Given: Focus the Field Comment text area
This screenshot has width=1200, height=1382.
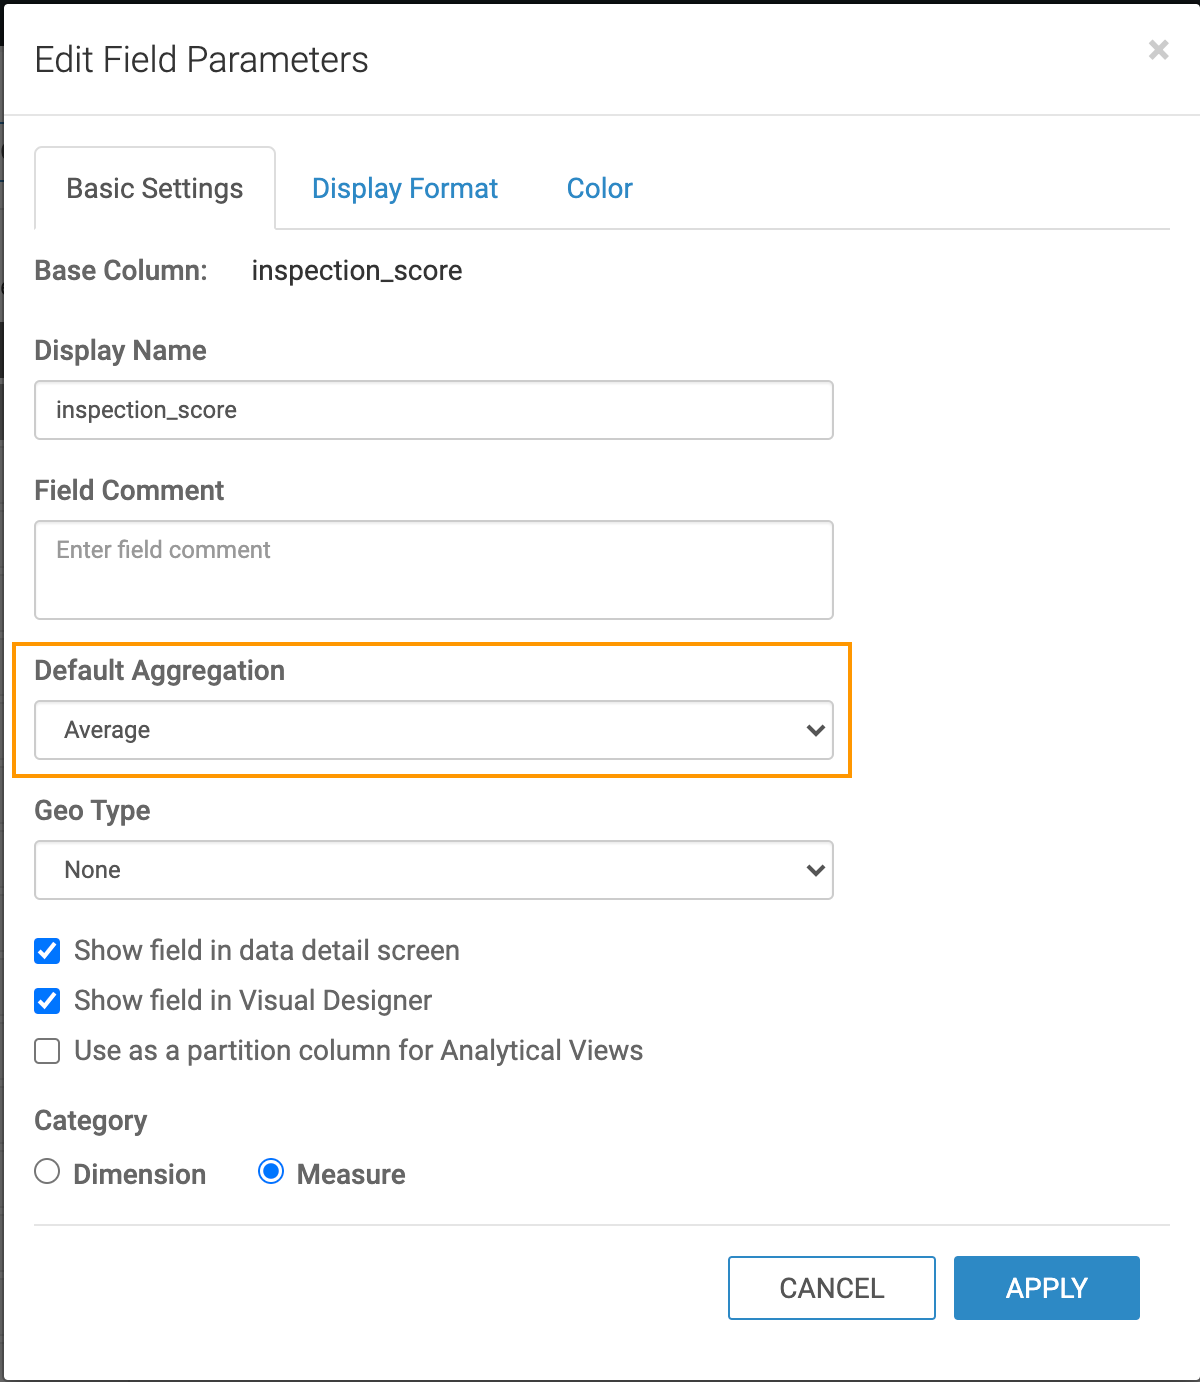Looking at the screenshot, I should coord(433,569).
